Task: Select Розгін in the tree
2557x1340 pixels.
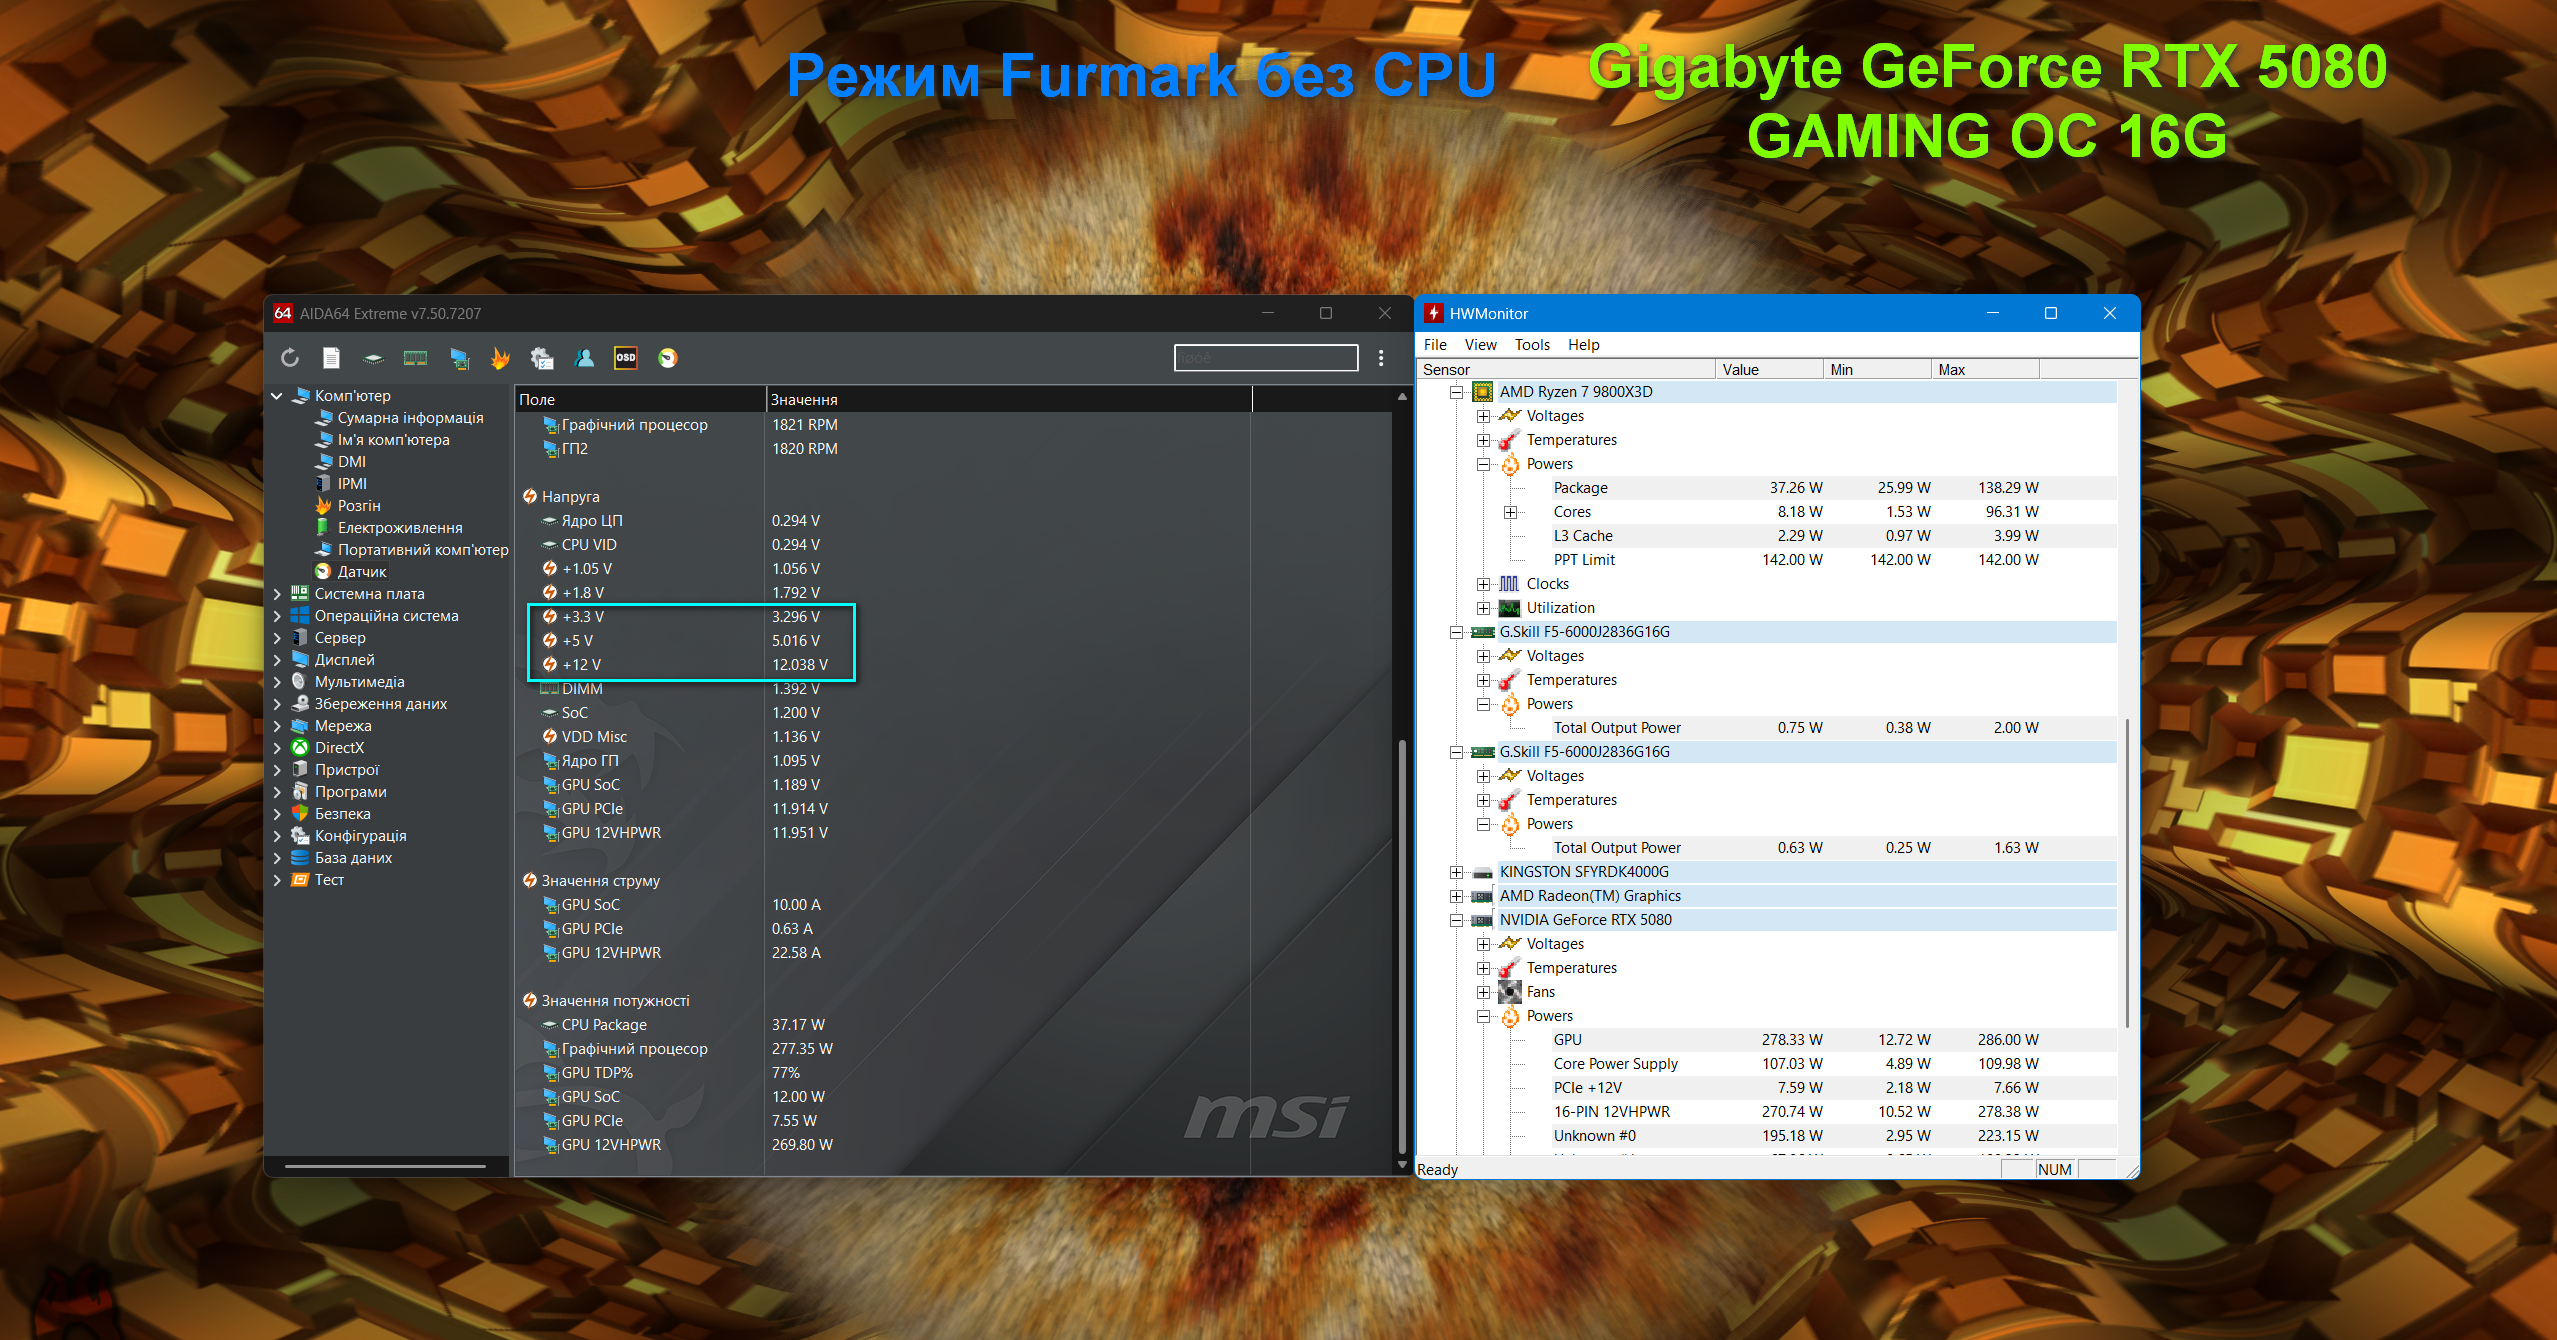Action: pyautogui.click(x=359, y=506)
